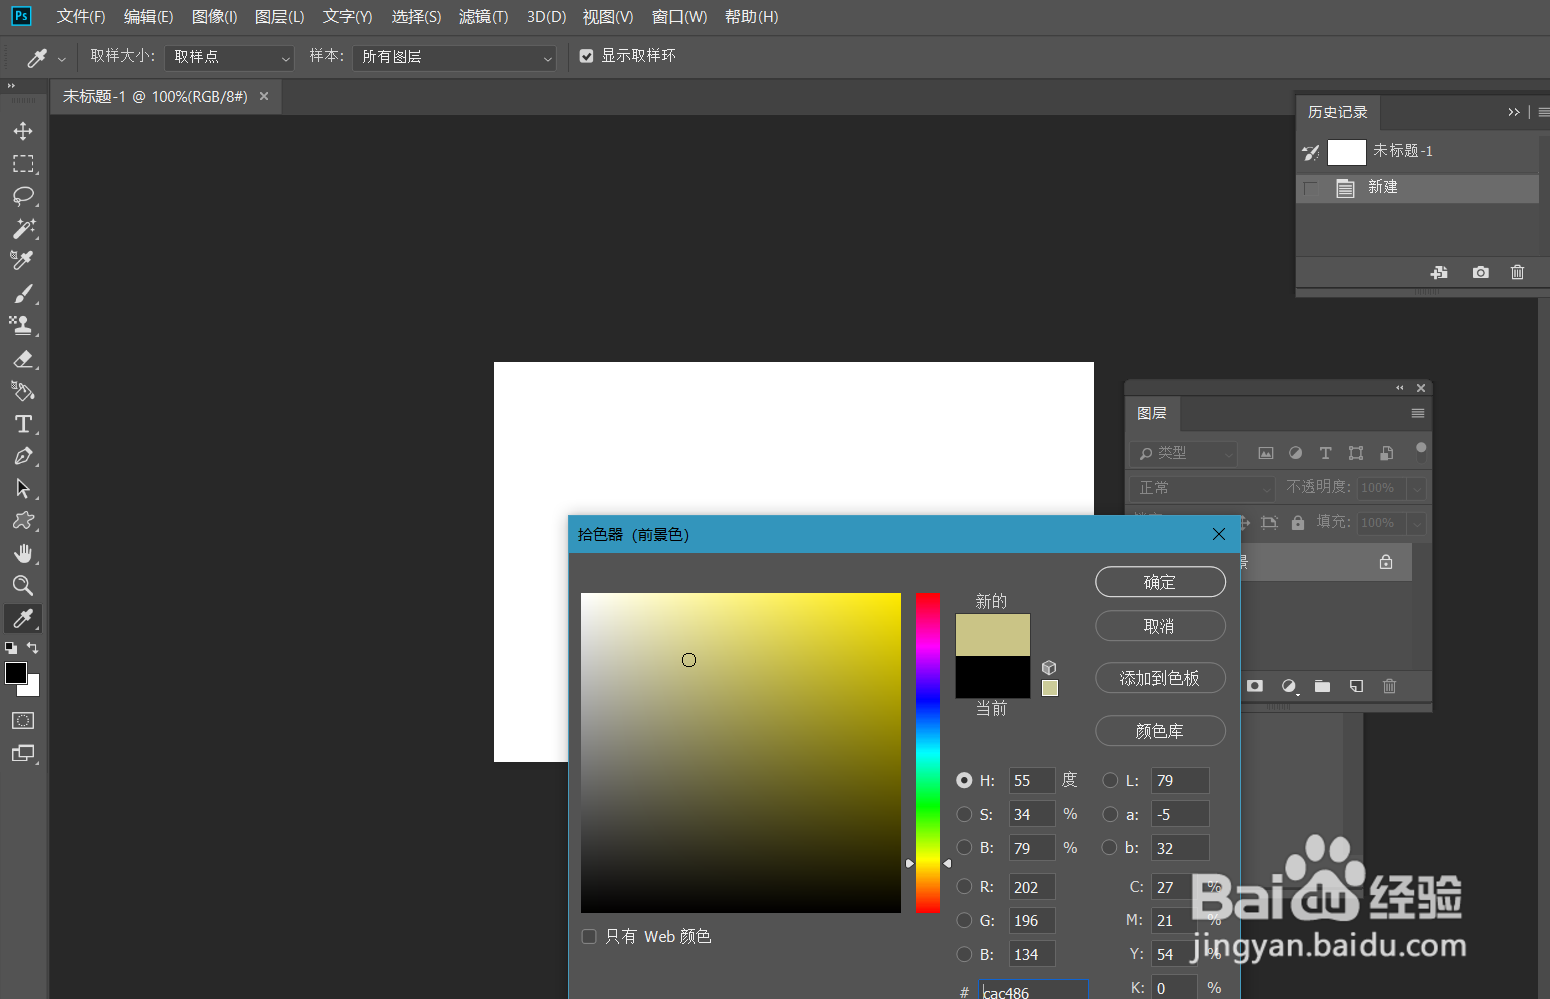The height and width of the screenshot is (999, 1550).
Task: Select the Move tool
Action: [x=23, y=131]
